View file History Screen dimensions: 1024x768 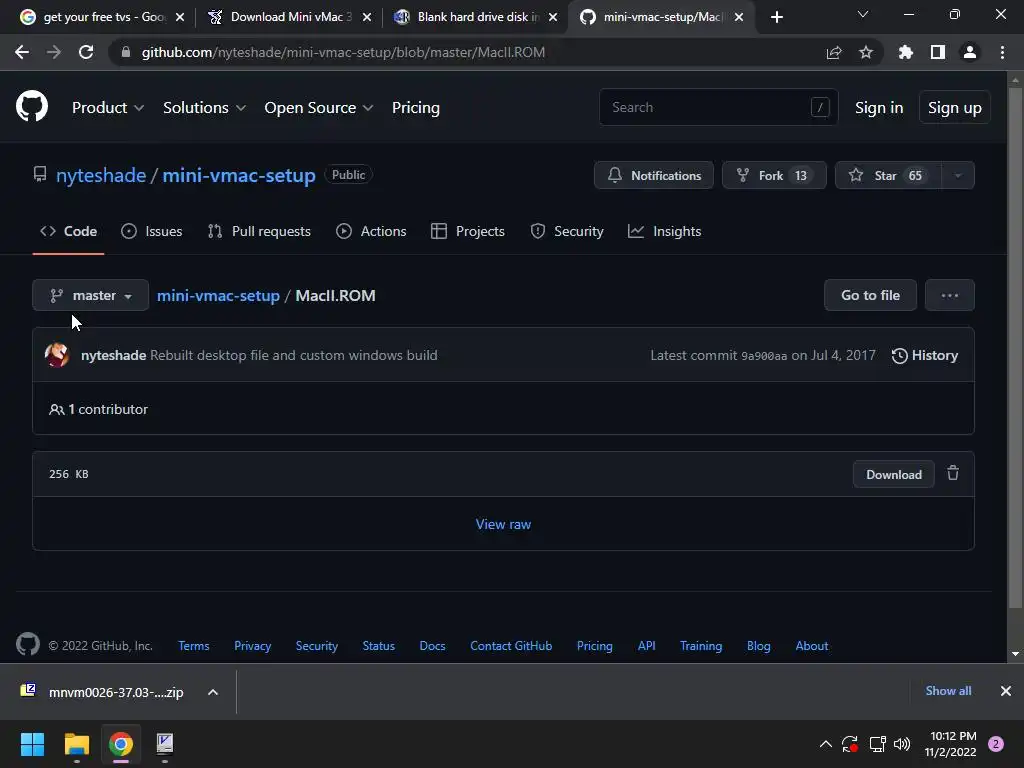coord(925,355)
